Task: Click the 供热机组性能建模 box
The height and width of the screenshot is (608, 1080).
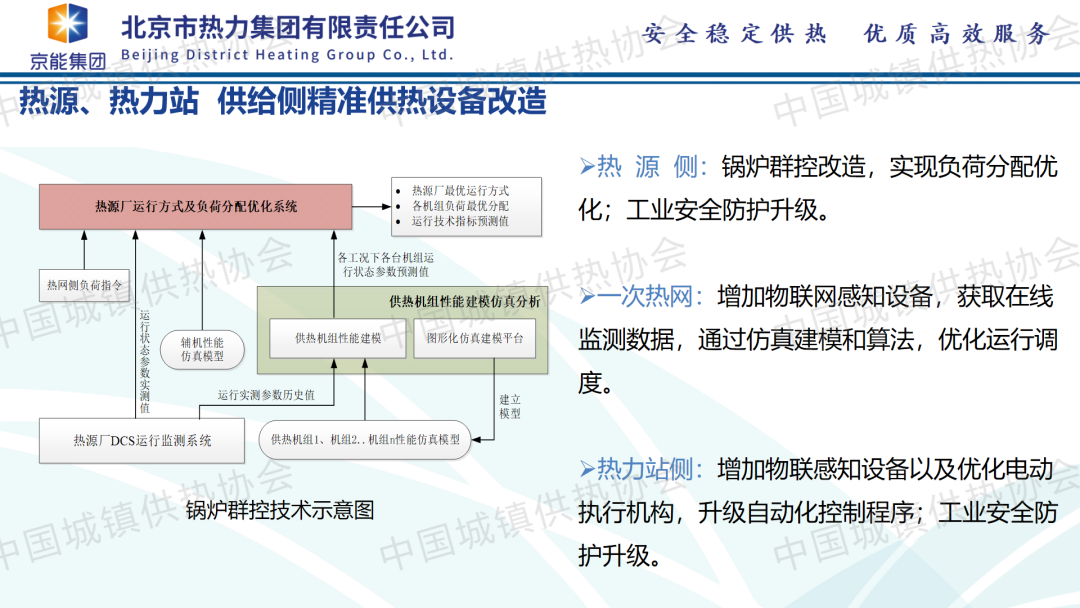Action: coord(338,338)
